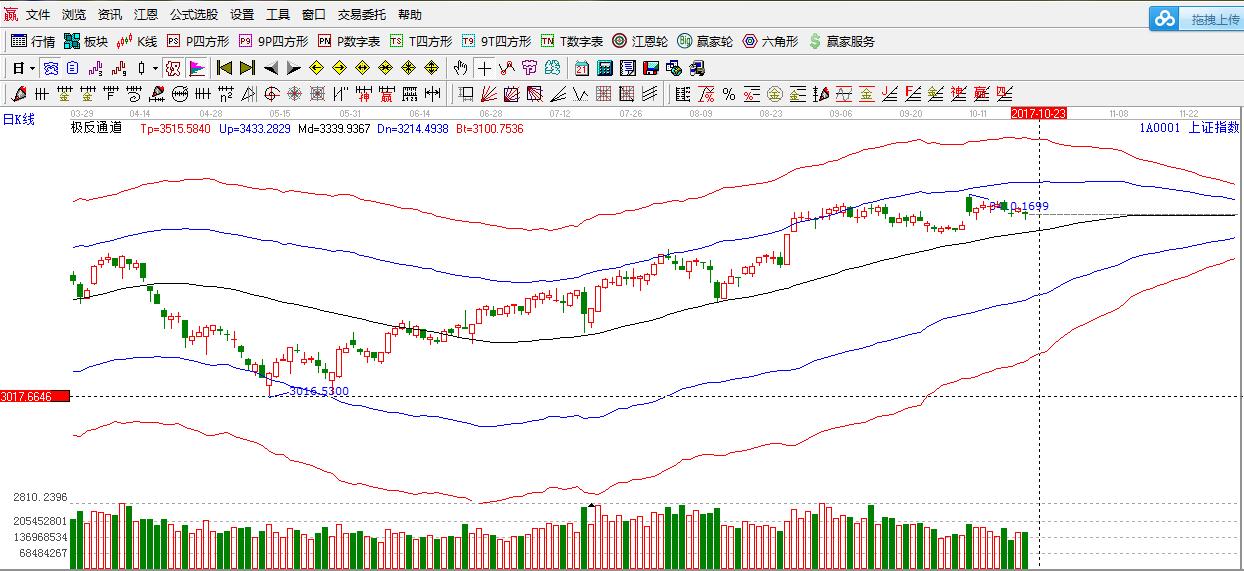Toggle the crosshair cursor tool
The height and width of the screenshot is (571, 1244).
[484, 68]
